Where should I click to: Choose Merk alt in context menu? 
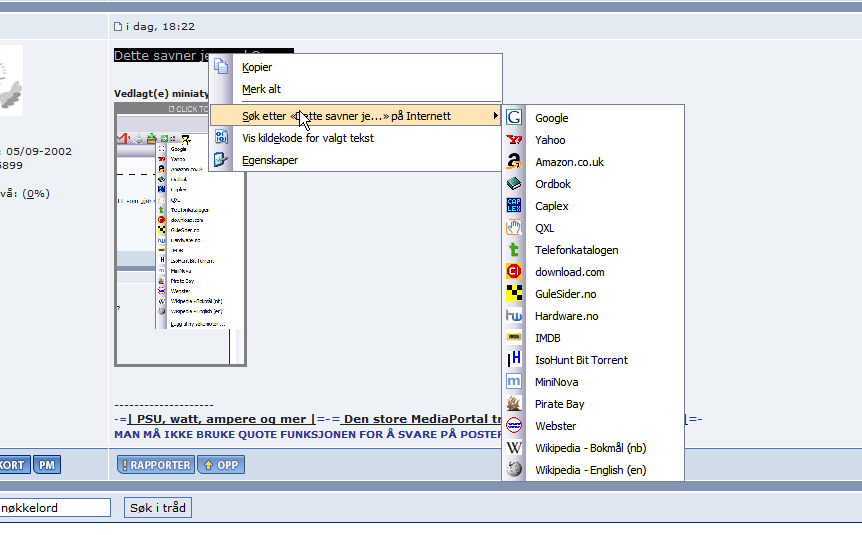pyautogui.click(x=355, y=89)
